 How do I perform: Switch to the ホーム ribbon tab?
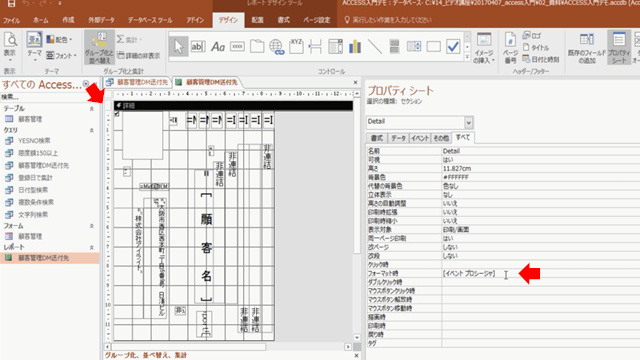click(40, 20)
